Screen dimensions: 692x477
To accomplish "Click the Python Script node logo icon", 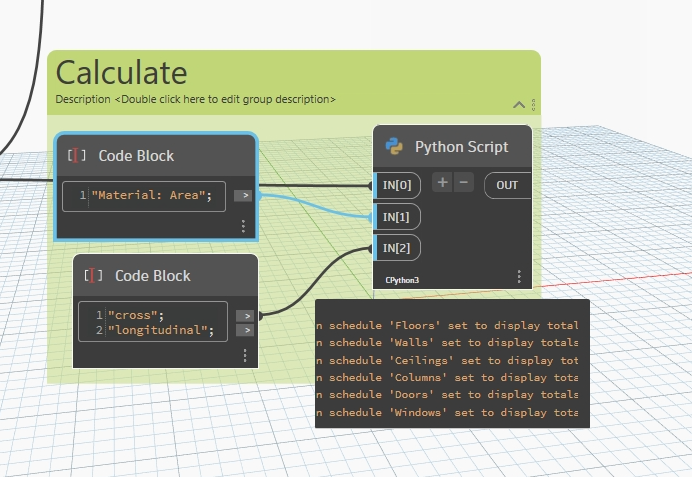I will (394, 146).
